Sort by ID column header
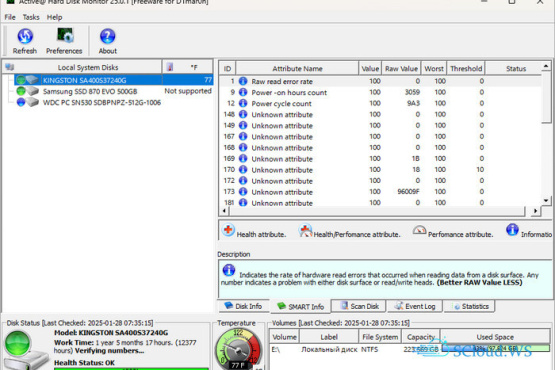Viewport: 555px width, 370px height. (227, 68)
